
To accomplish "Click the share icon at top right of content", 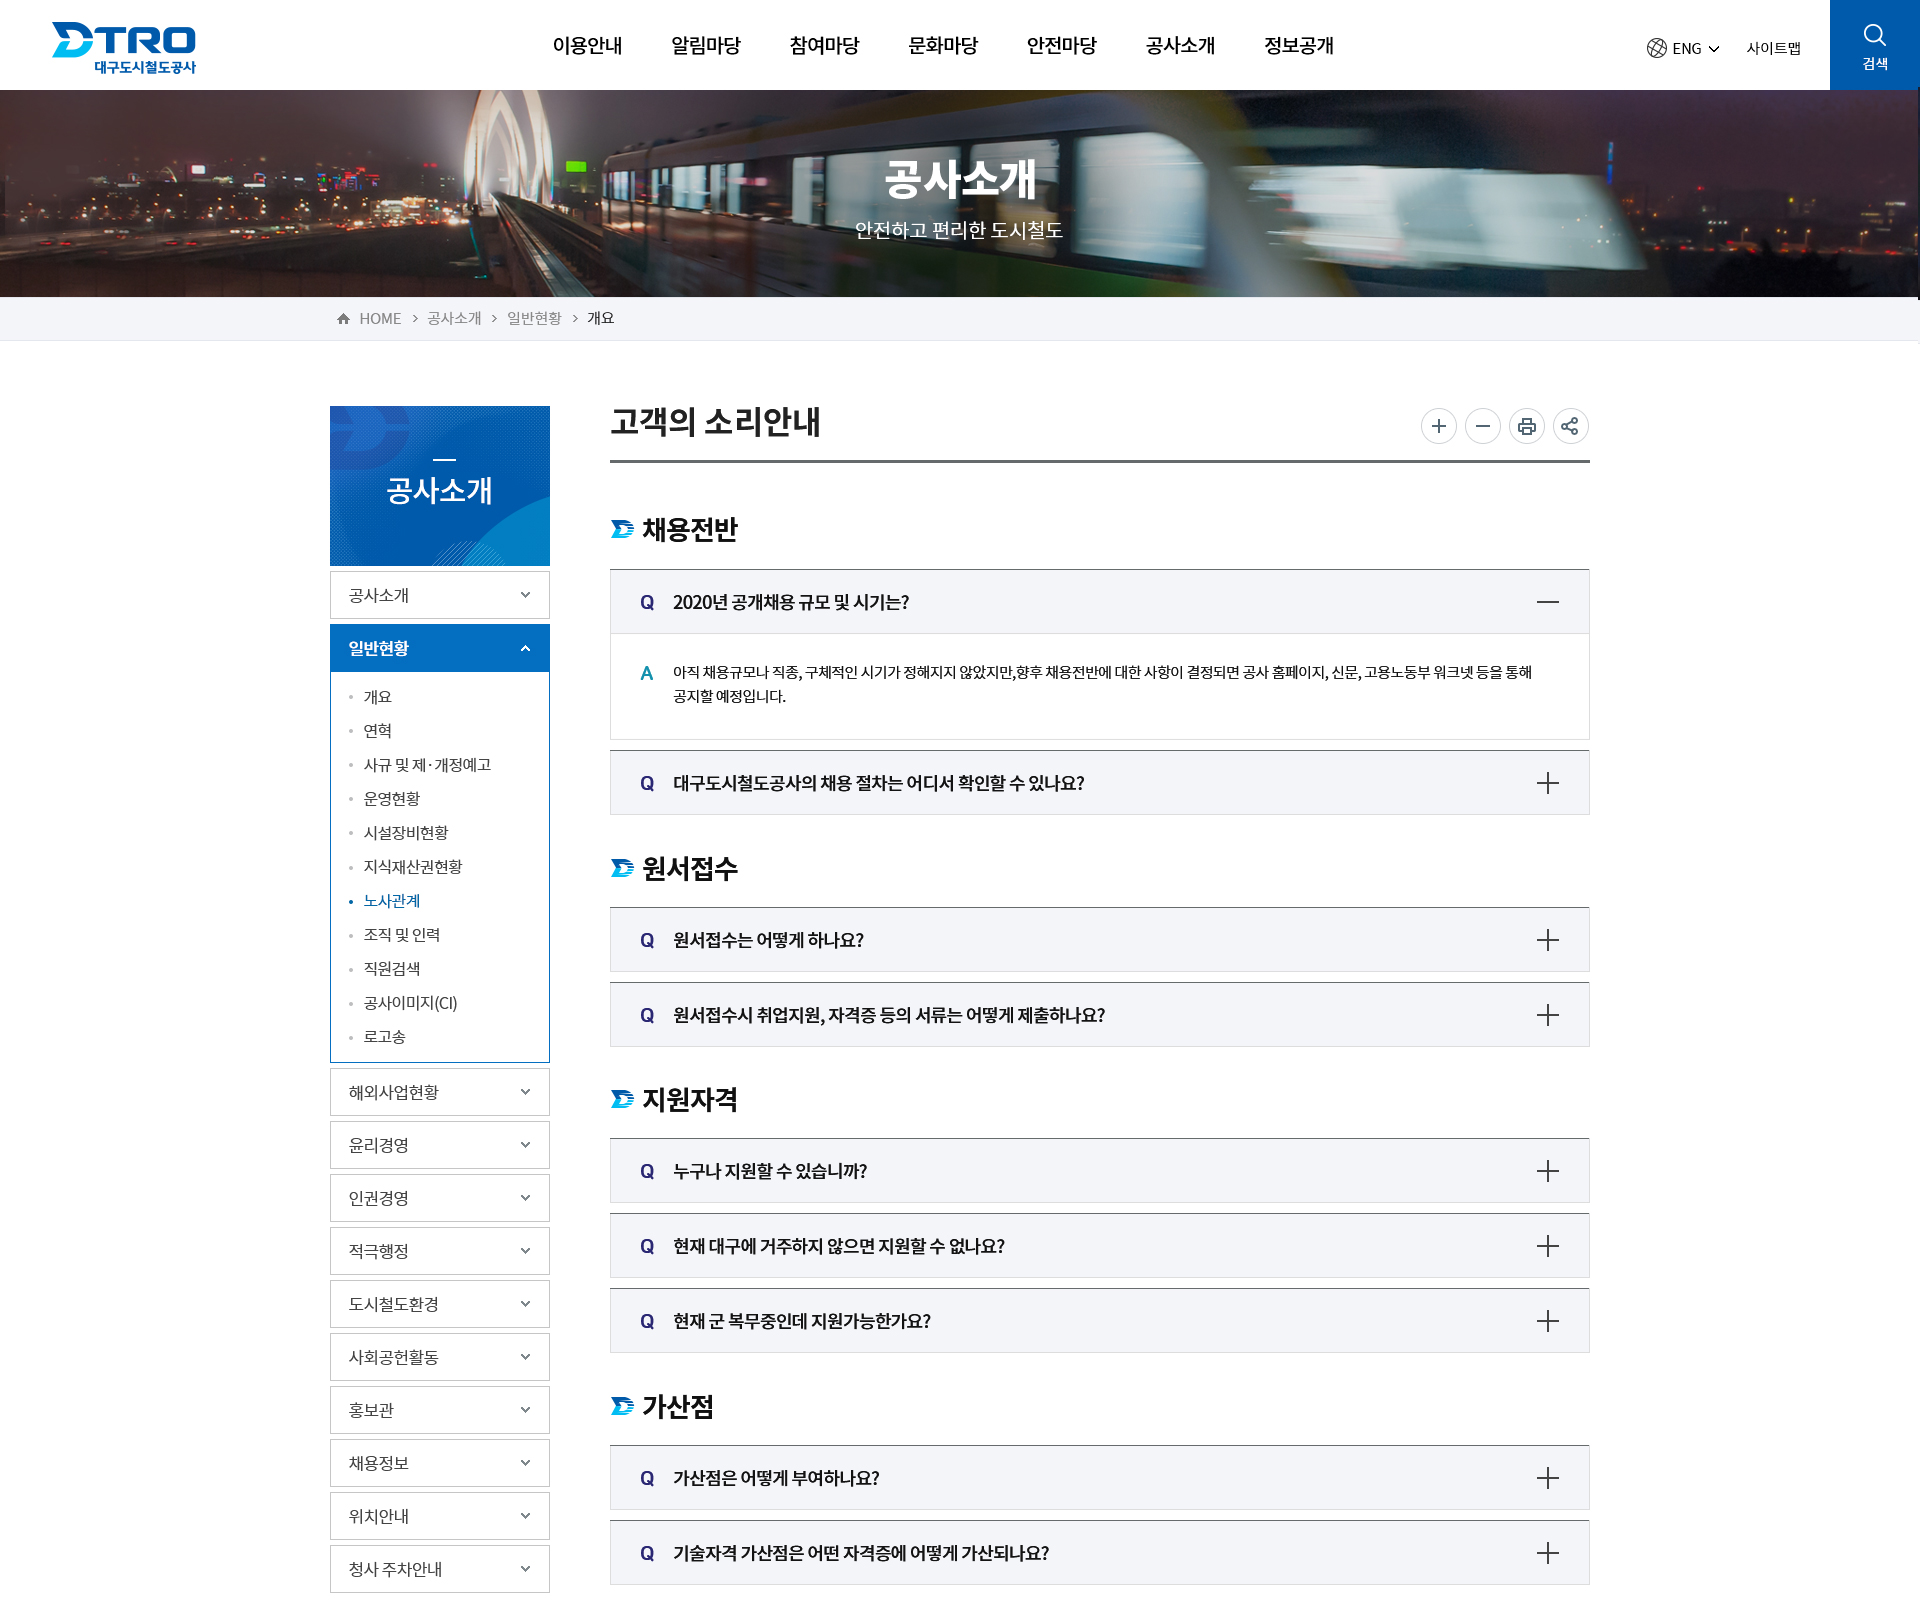I will [x=1570, y=425].
